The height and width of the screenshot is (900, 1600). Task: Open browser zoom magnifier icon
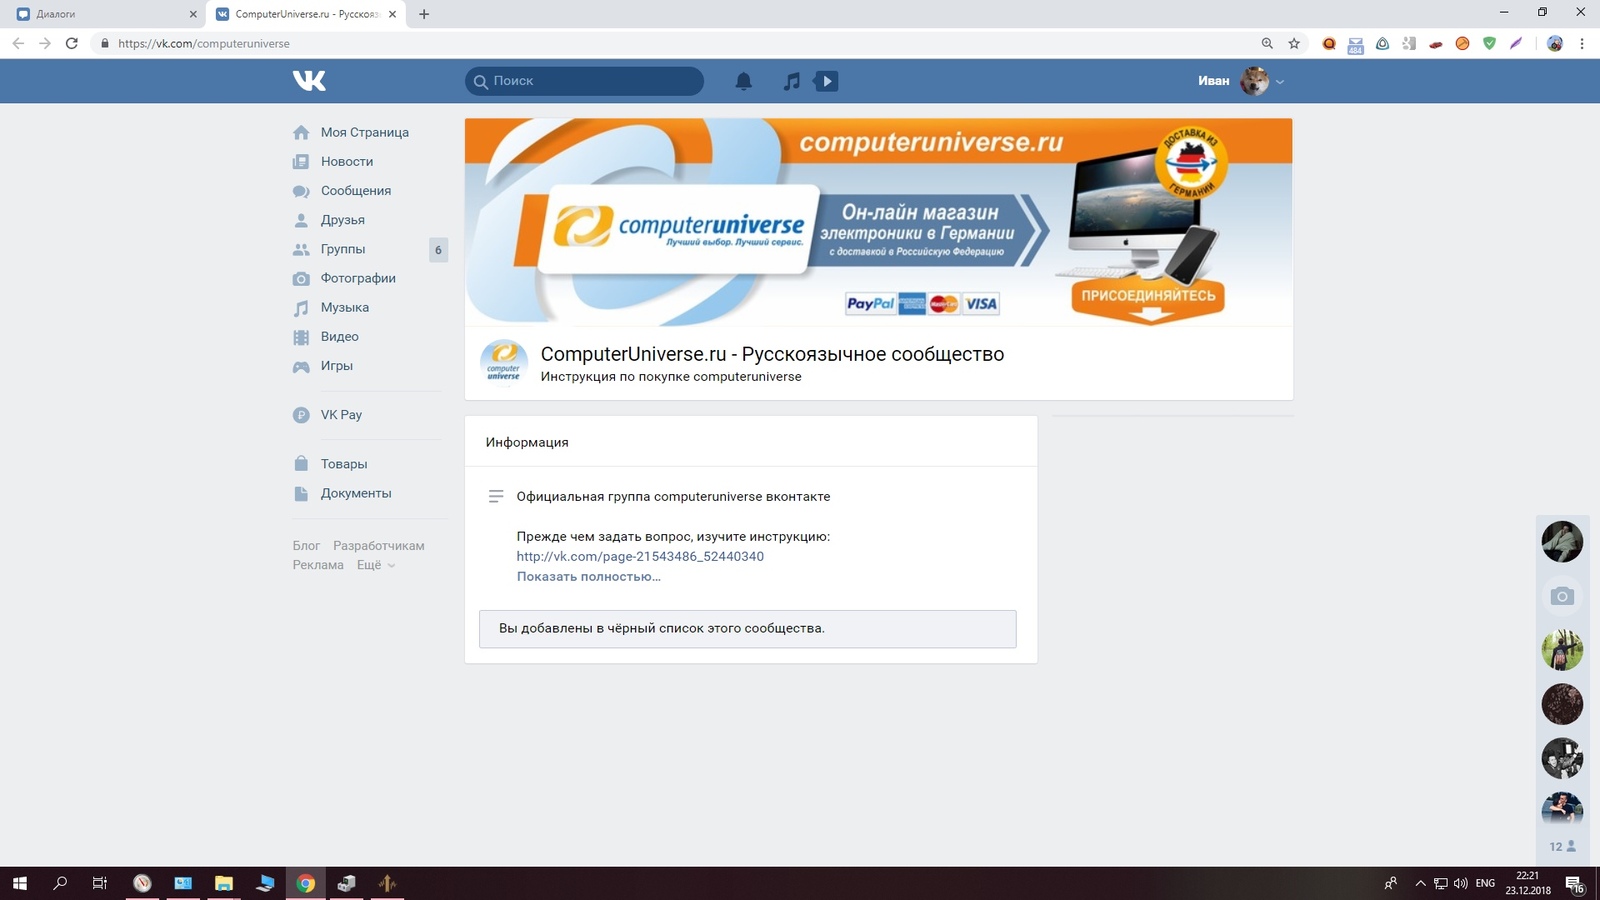coord(1267,43)
